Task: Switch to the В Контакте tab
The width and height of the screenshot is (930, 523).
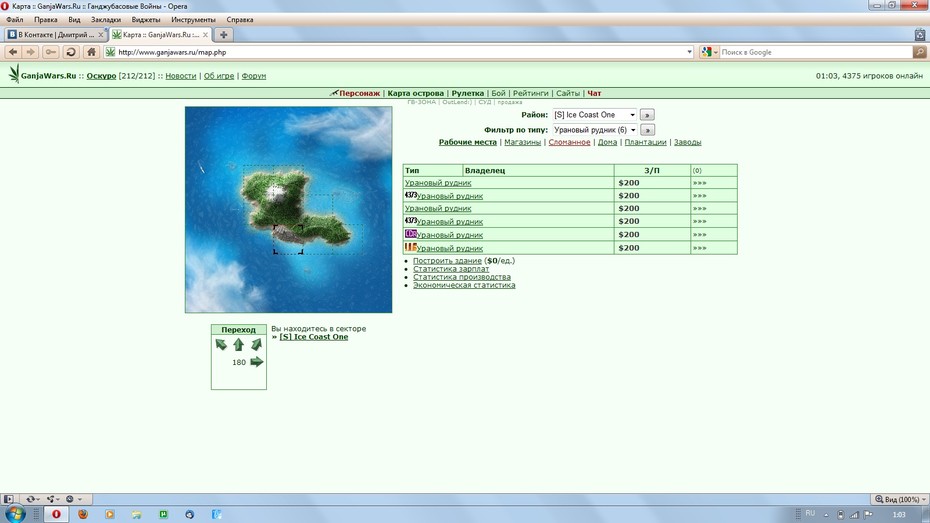Action: [55, 34]
